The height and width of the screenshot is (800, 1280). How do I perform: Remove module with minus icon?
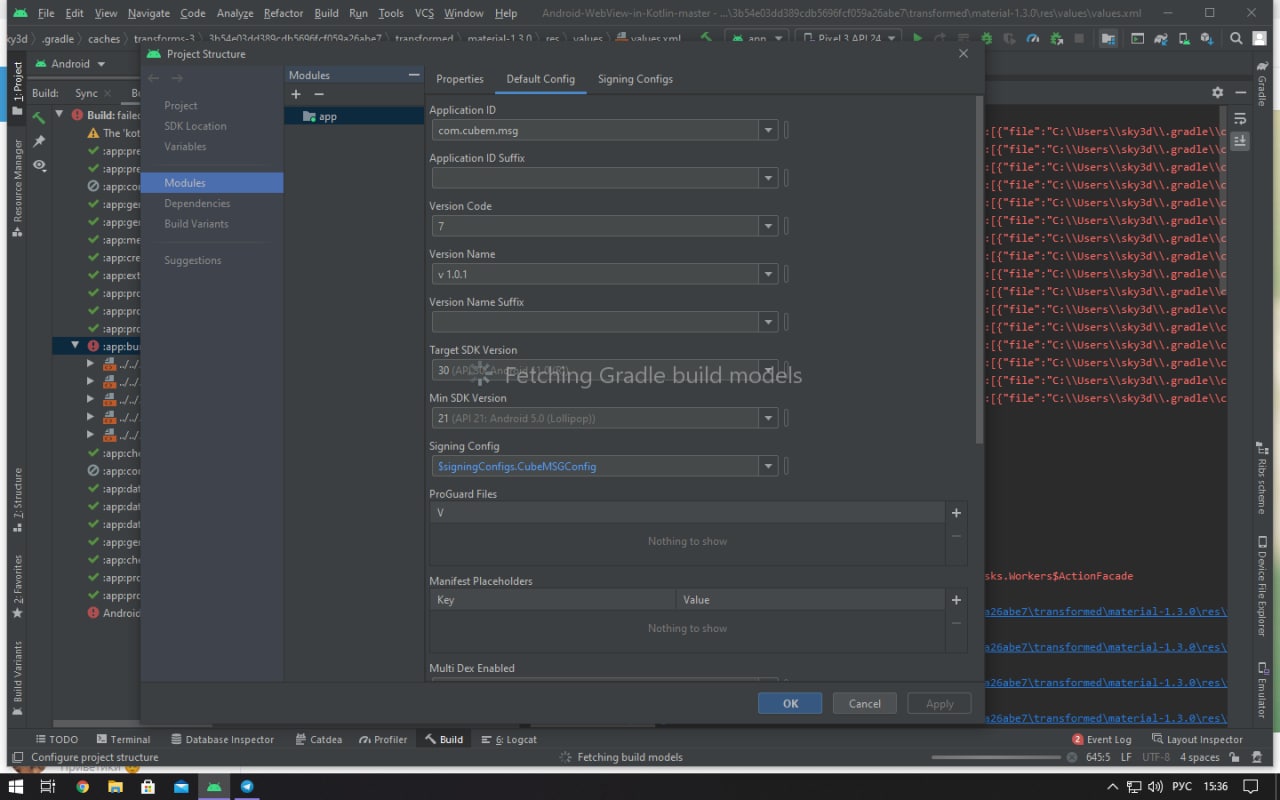tap(319, 94)
